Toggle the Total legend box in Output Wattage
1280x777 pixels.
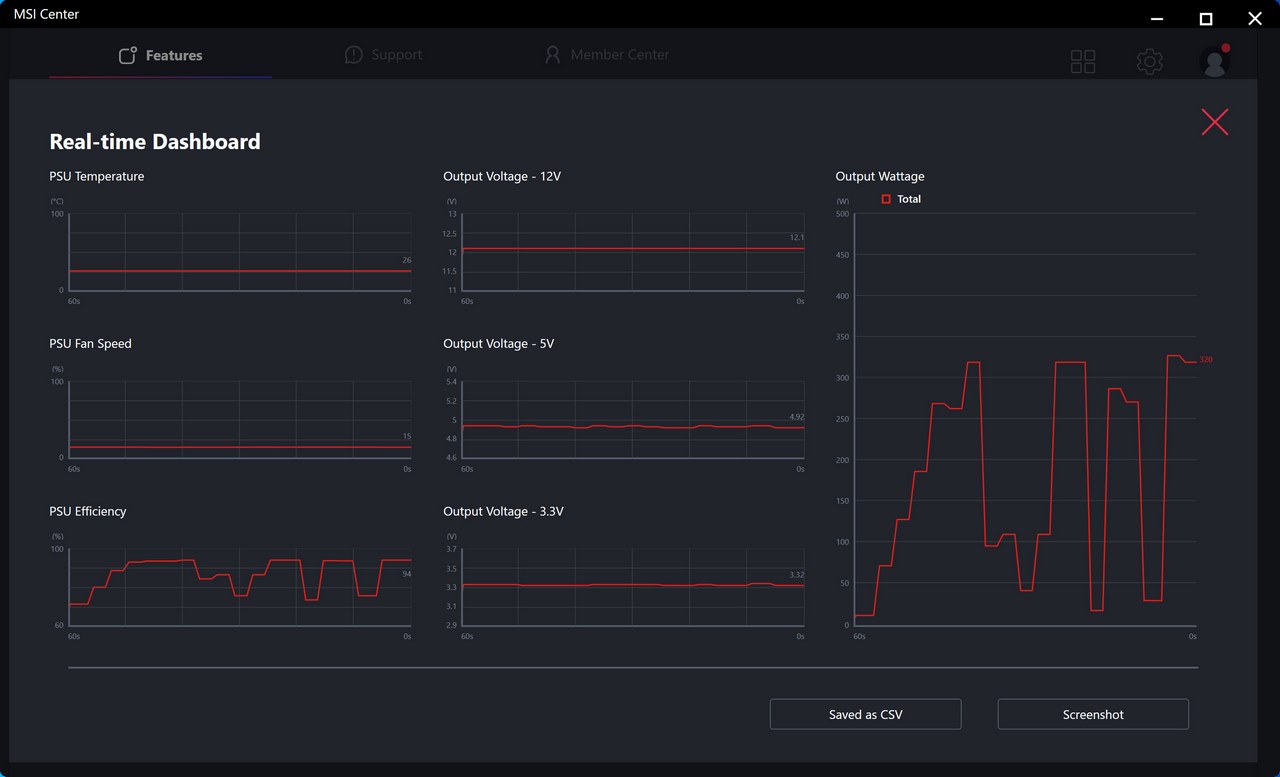[886, 199]
